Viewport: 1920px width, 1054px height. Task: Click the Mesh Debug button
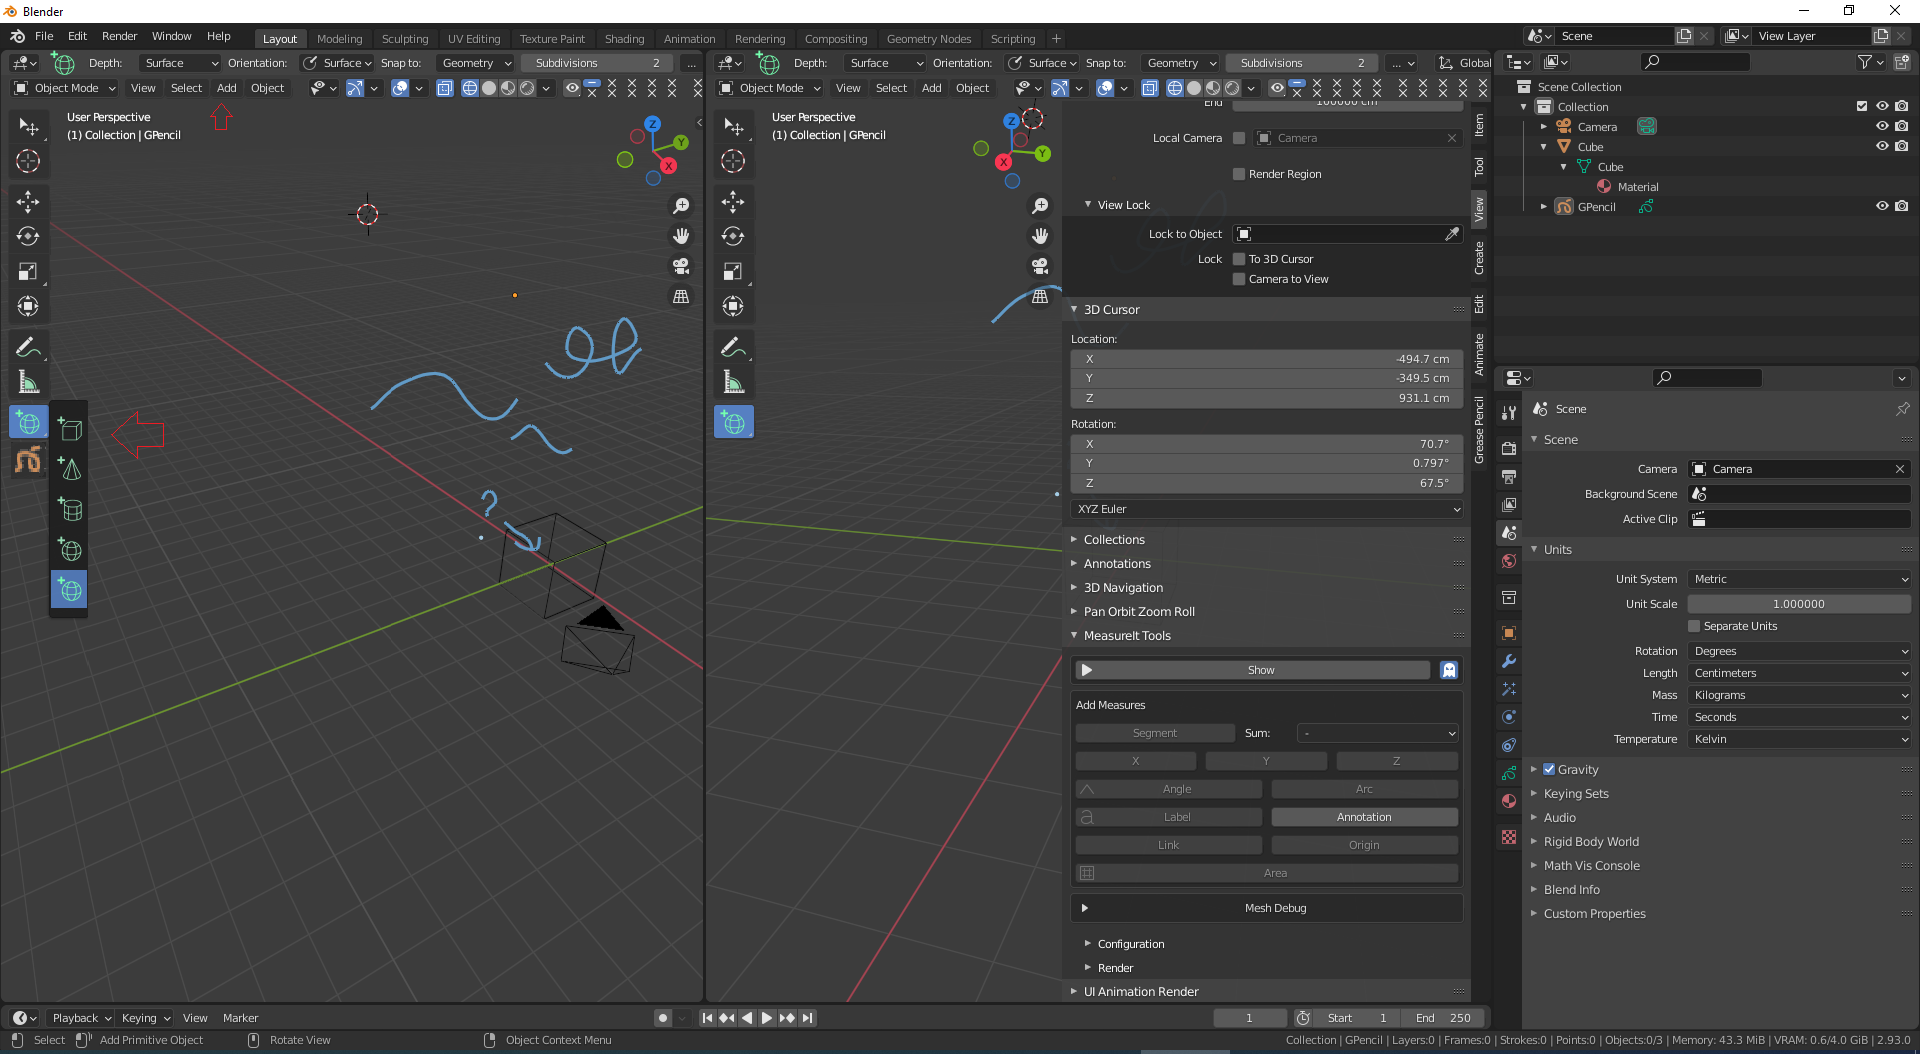[x=1267, y=908]
